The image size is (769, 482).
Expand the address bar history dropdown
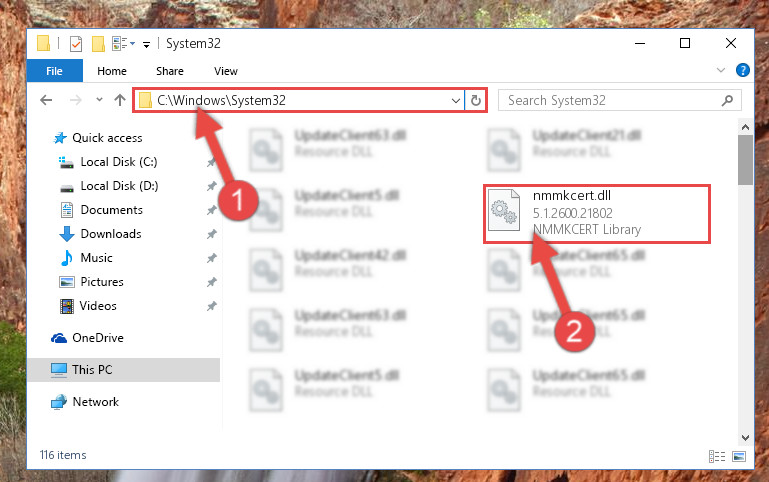(456, 101)
